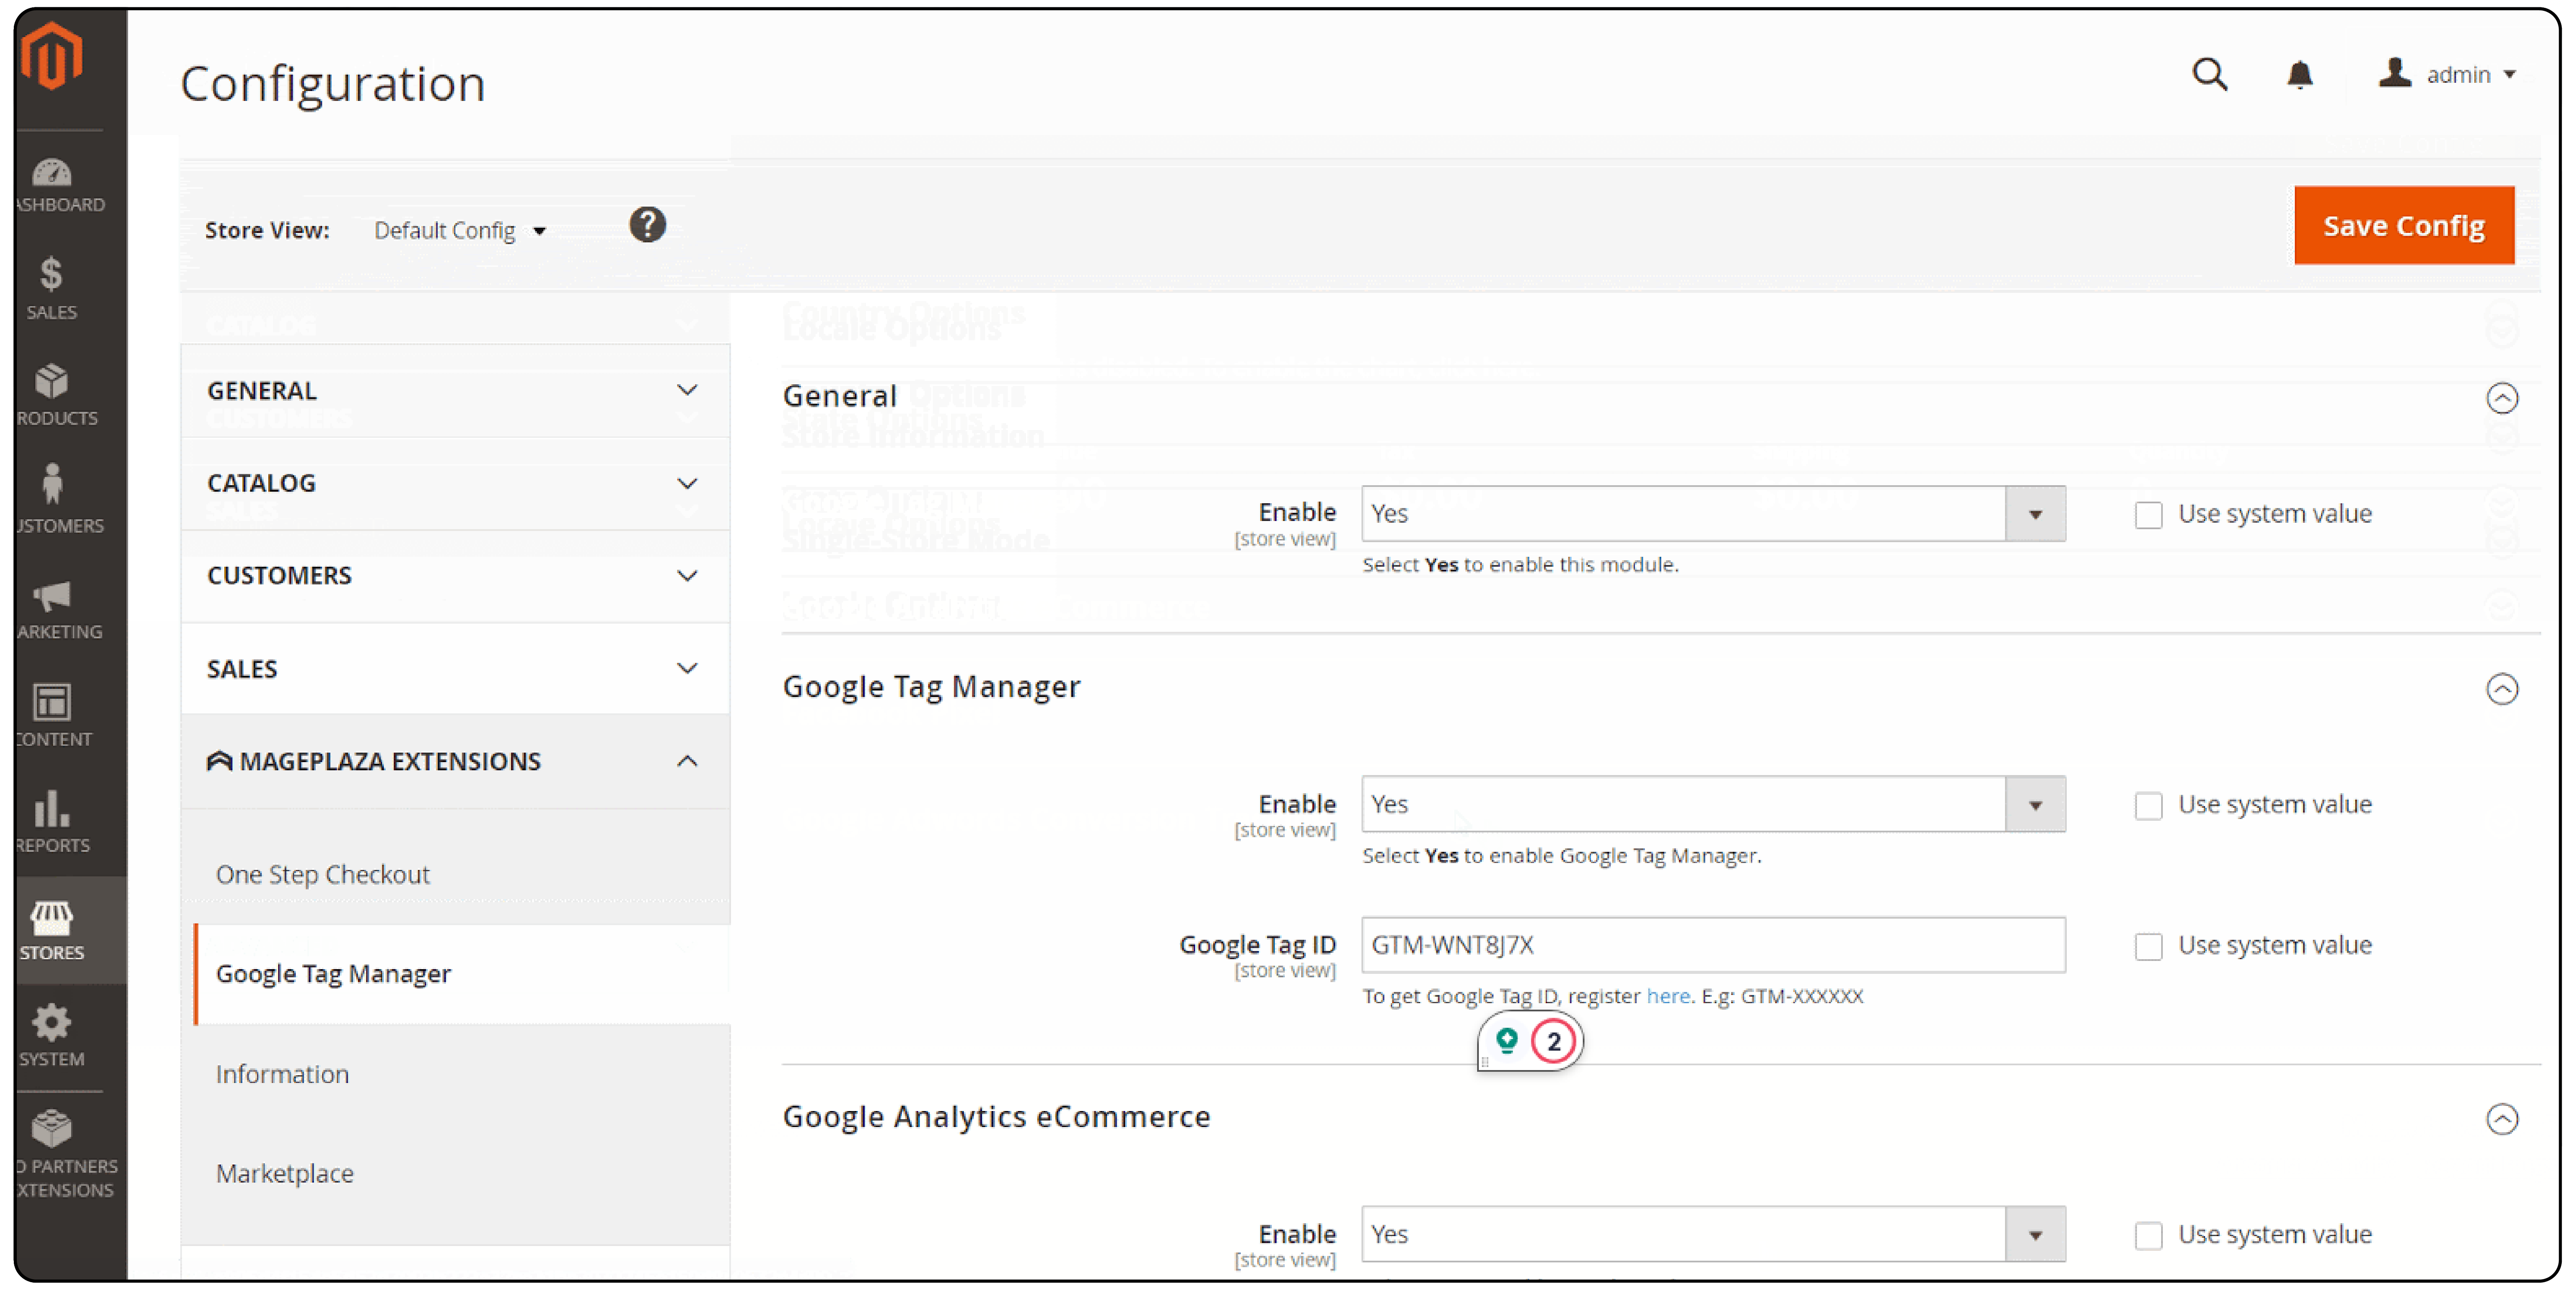Viewport: 2576px width, 1290px height.
Task: Expand the CATALOG config section
Action: (x=455, y=484)
